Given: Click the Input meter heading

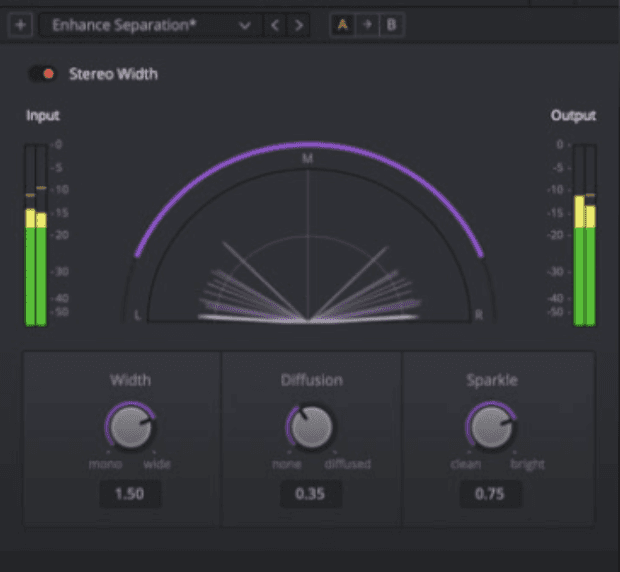Looking at the screenshot, I should [43, 116].
